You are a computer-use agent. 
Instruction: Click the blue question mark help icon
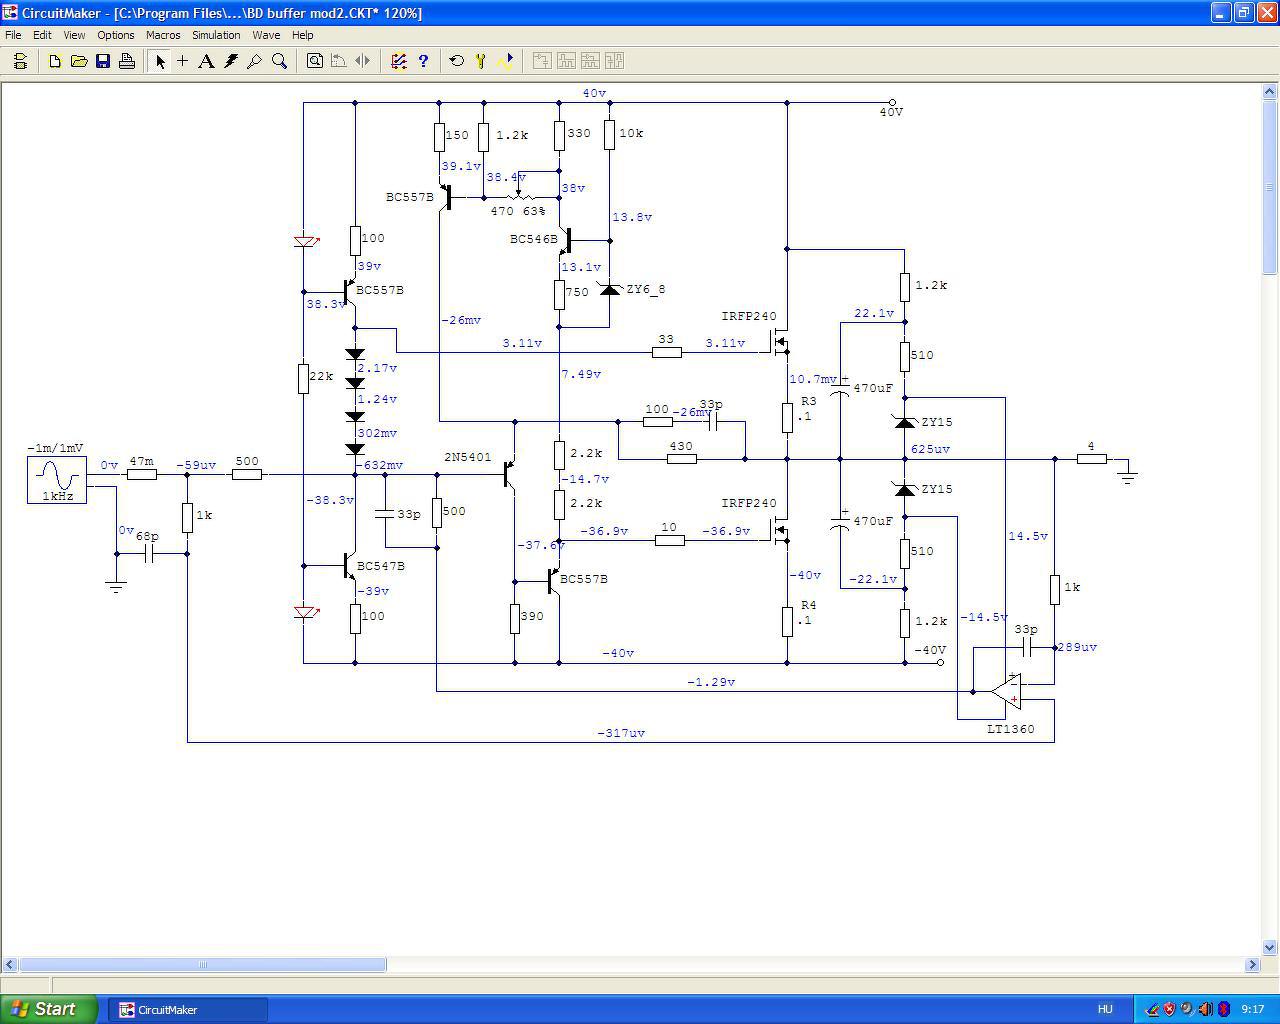(423, 61)
